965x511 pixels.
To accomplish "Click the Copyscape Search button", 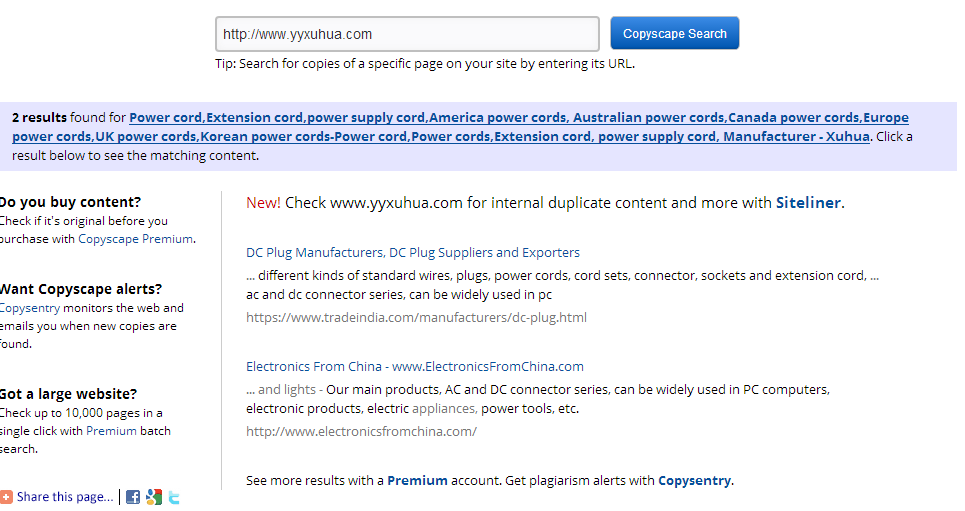I will [x=675, y=33].
